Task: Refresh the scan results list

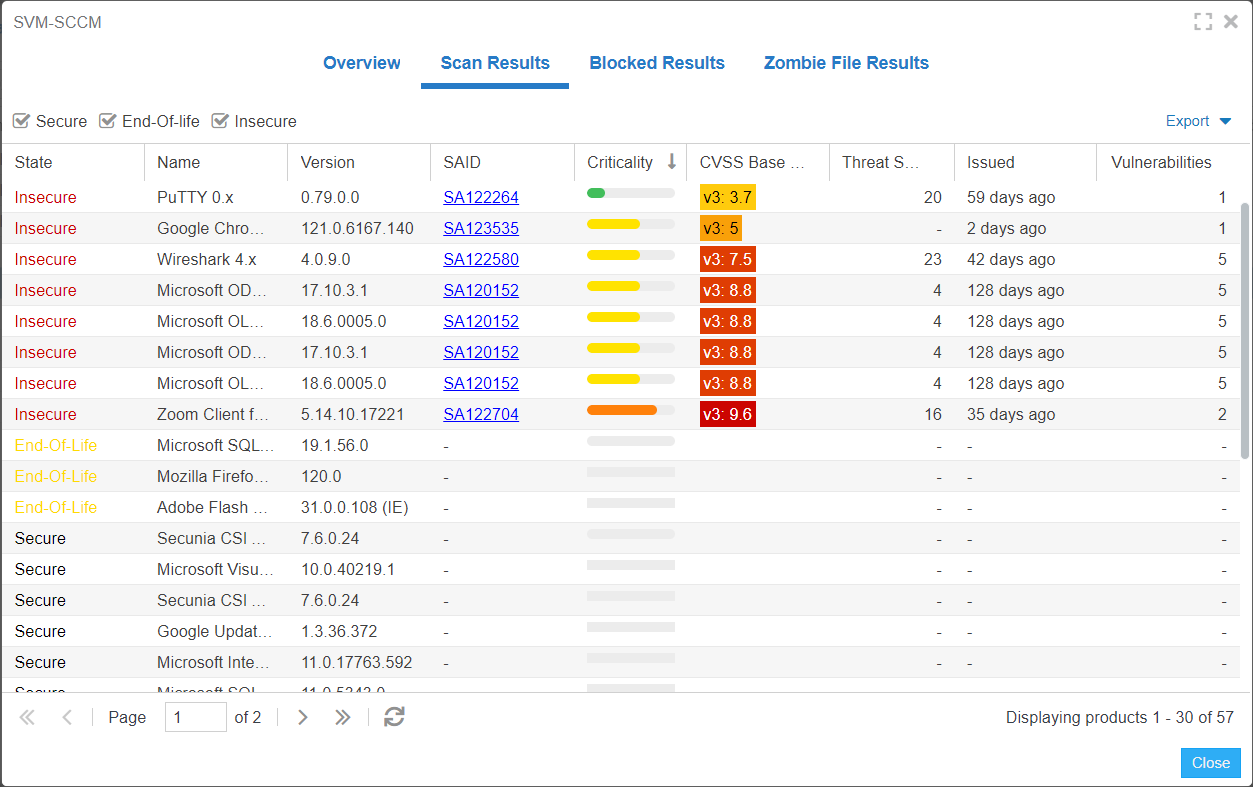Action: point(395,717)
